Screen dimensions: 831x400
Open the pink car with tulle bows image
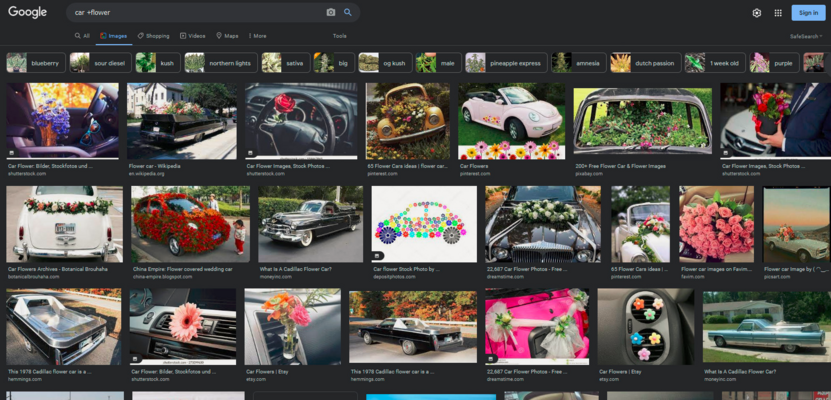point(537,326)
